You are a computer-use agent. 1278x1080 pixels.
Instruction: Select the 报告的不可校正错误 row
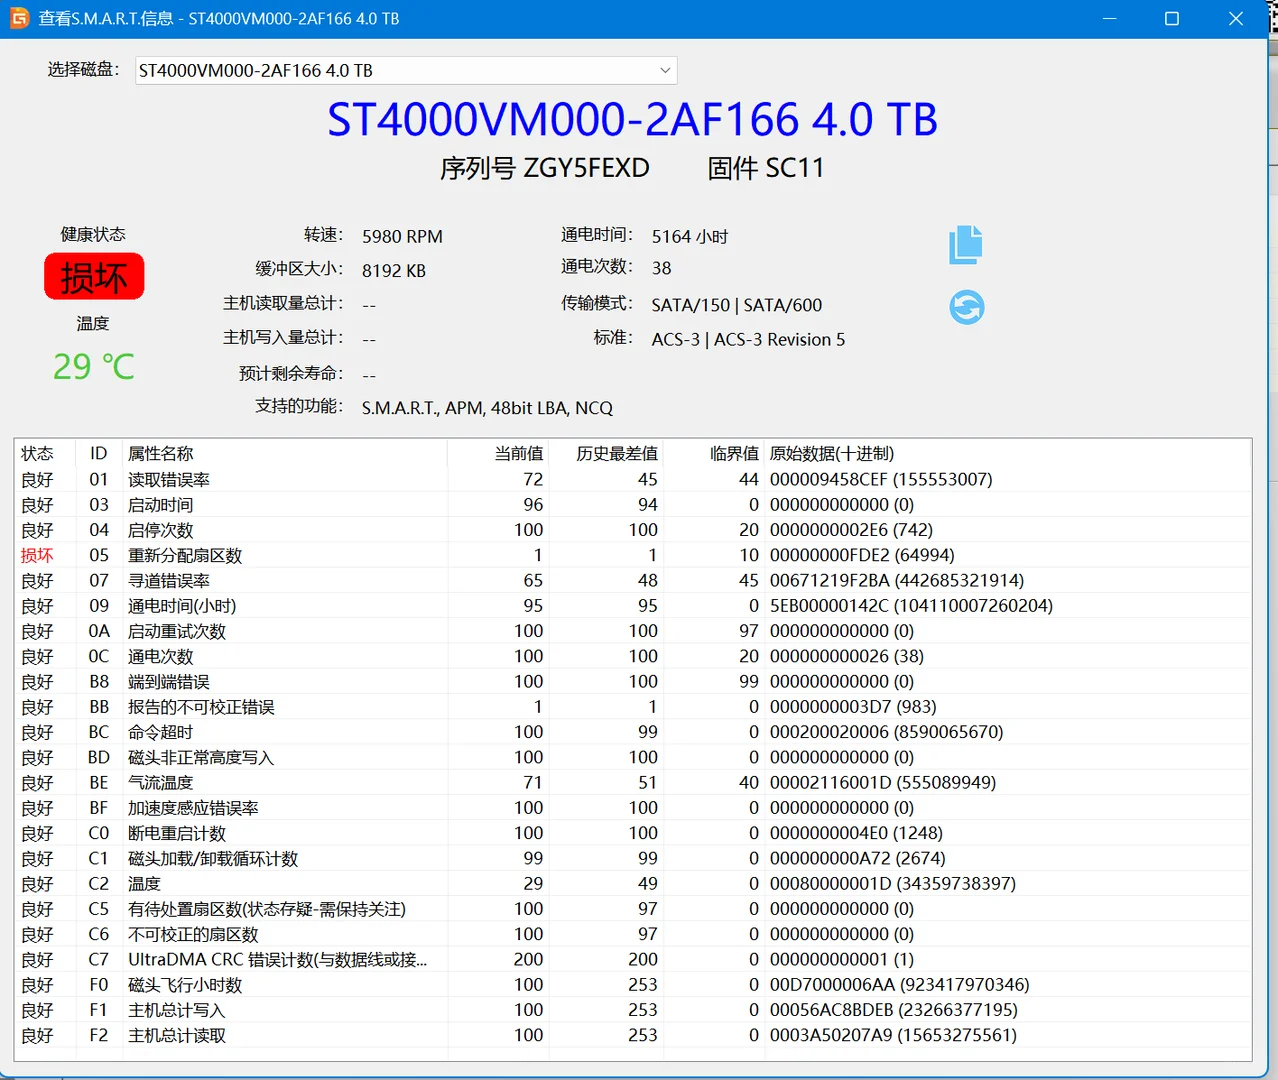click(x=633, y=707)
